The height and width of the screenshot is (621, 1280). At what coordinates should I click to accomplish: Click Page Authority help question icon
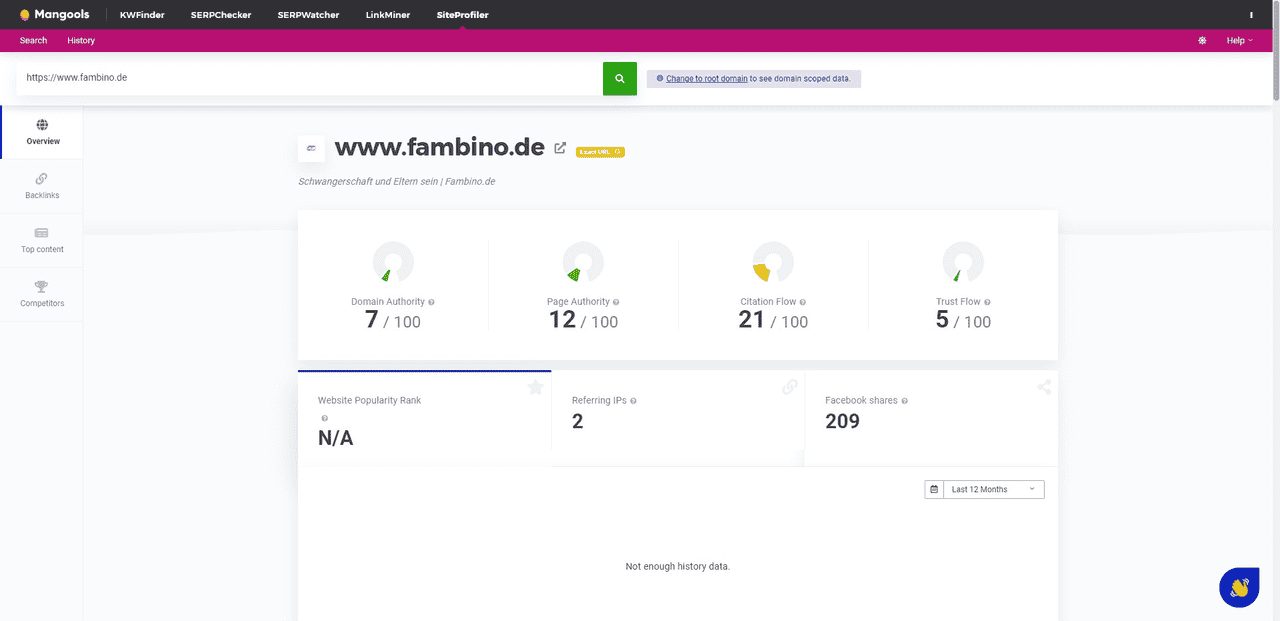click(x=616, y=302)
